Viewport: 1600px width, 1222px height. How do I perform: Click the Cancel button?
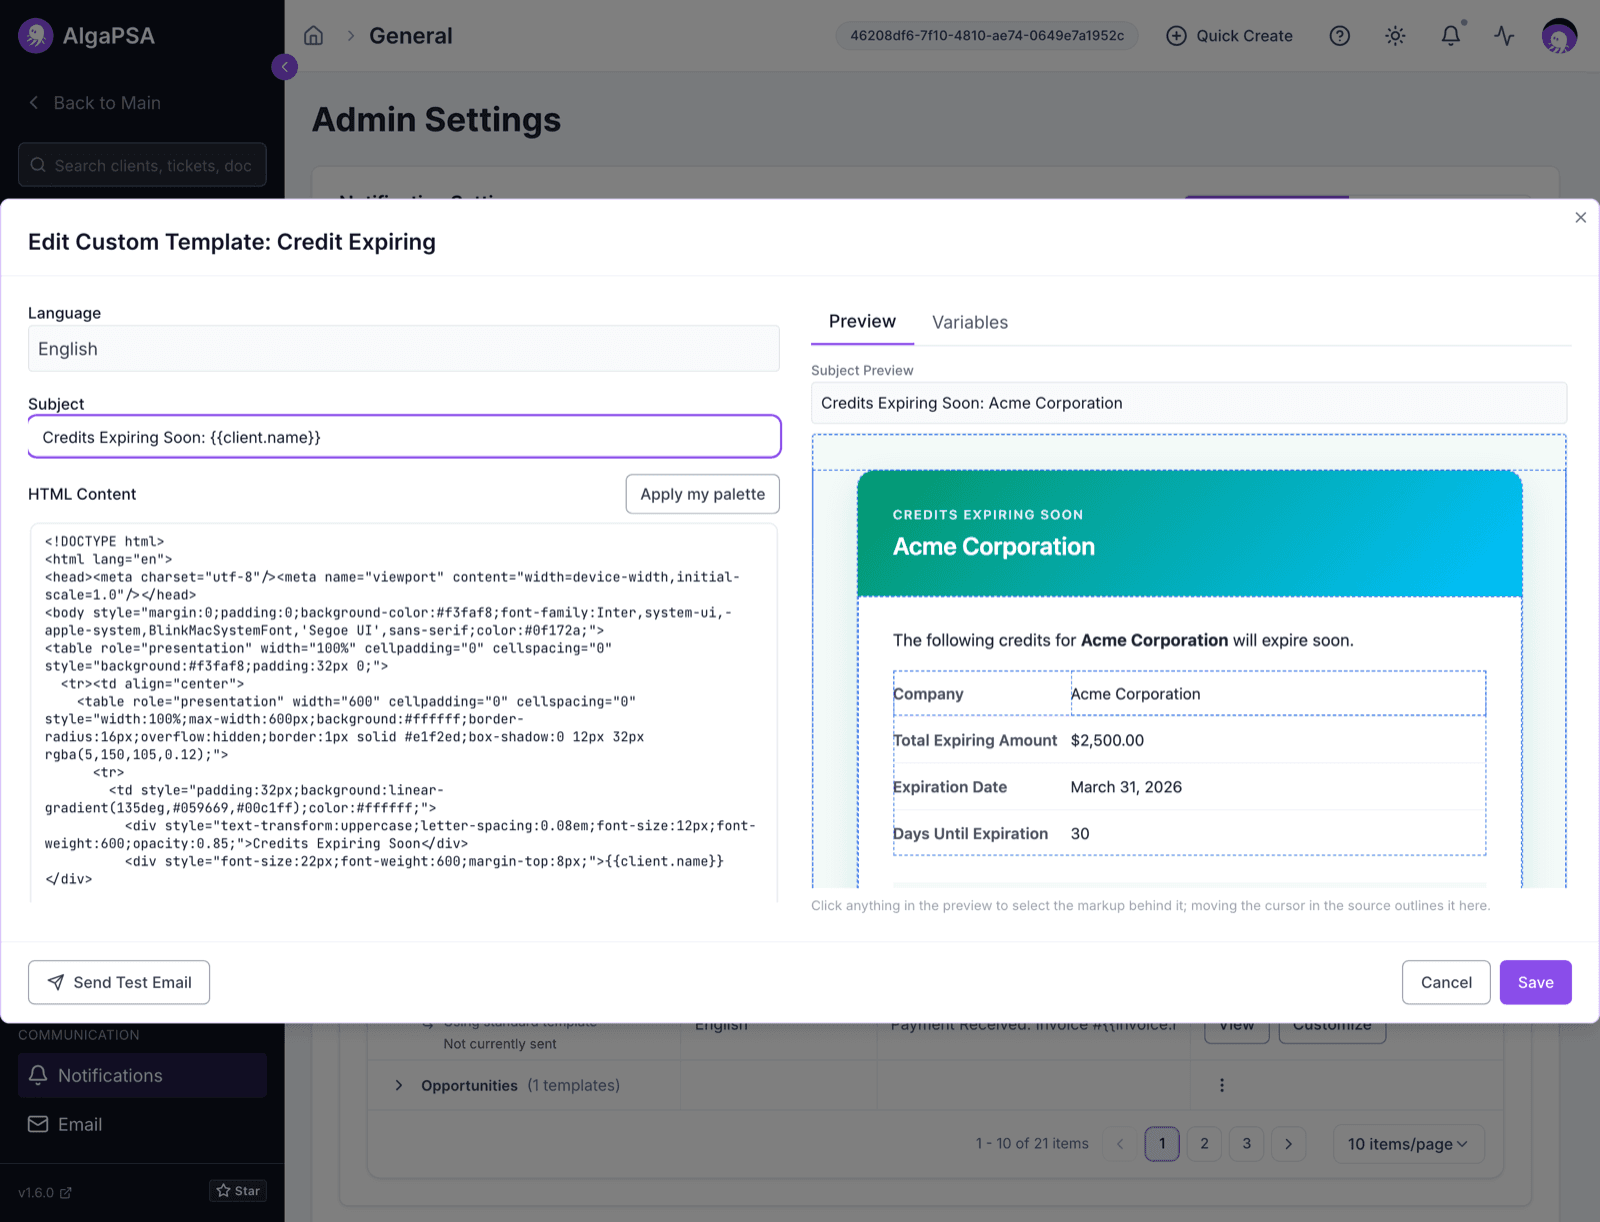[x=1446, y=983]
